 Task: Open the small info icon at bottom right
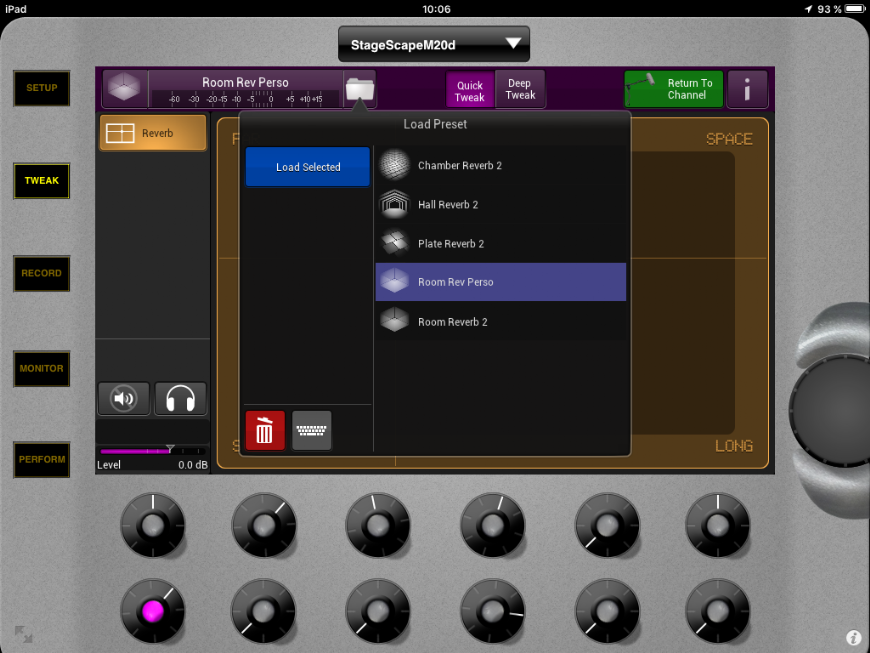pos(853,637)
